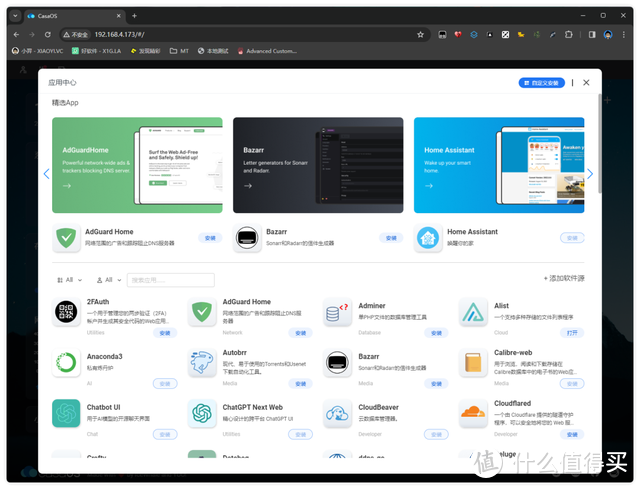Focus the app search field
The image size is (640, 489).
171,280
